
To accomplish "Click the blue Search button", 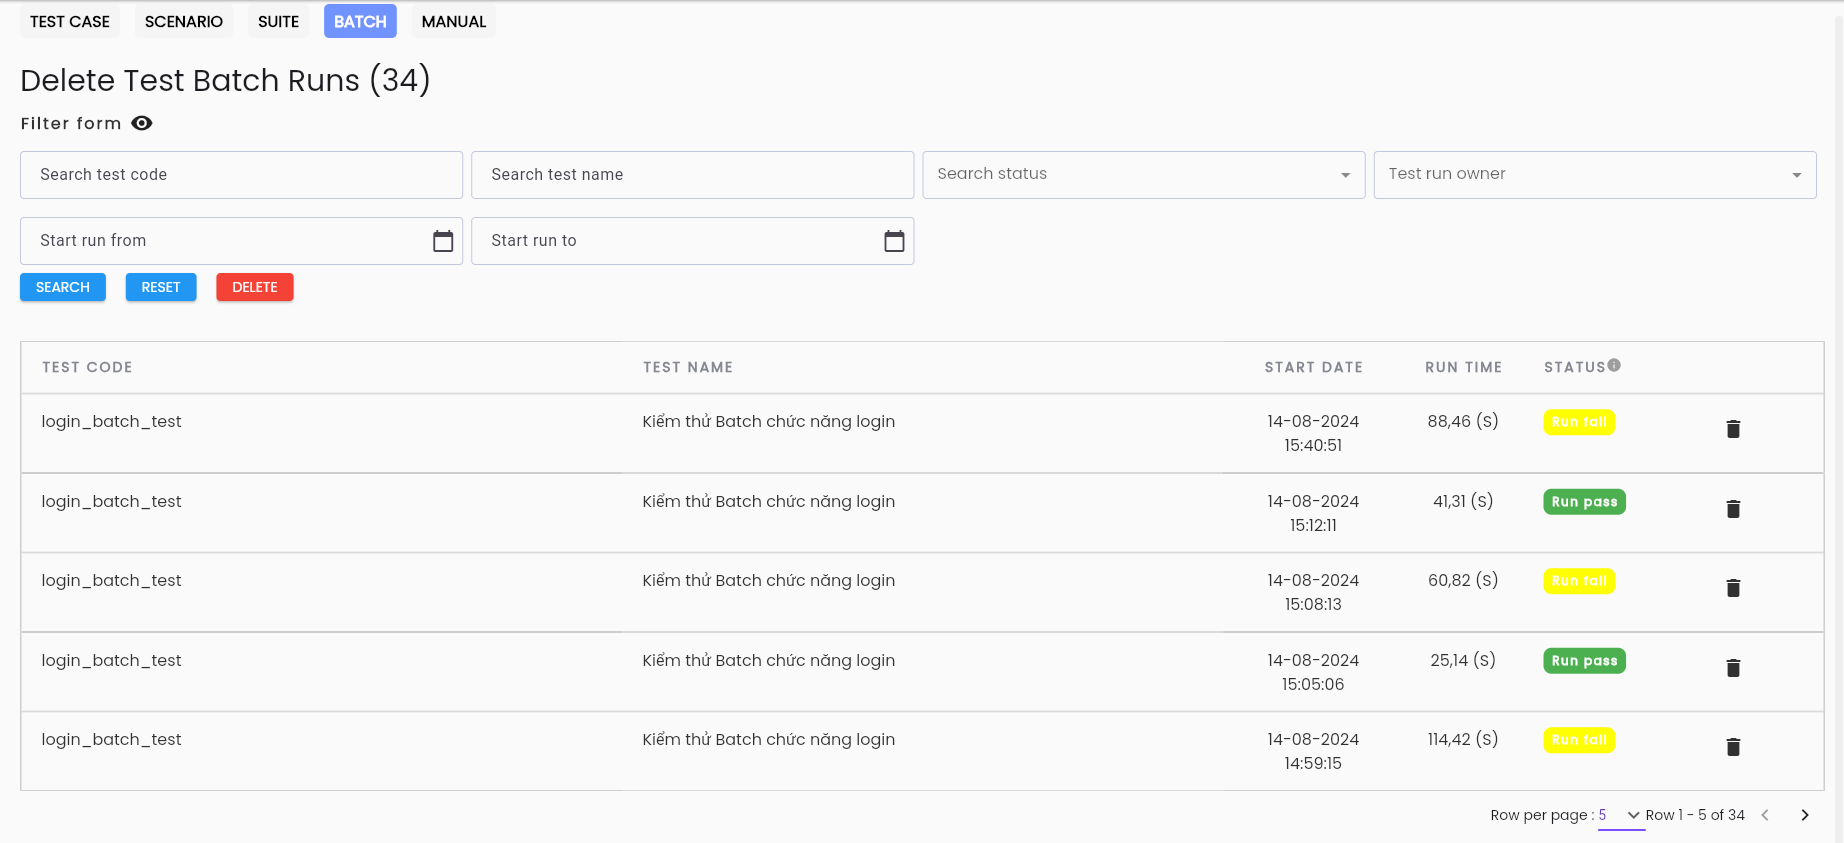I will (x=63, y=287).
